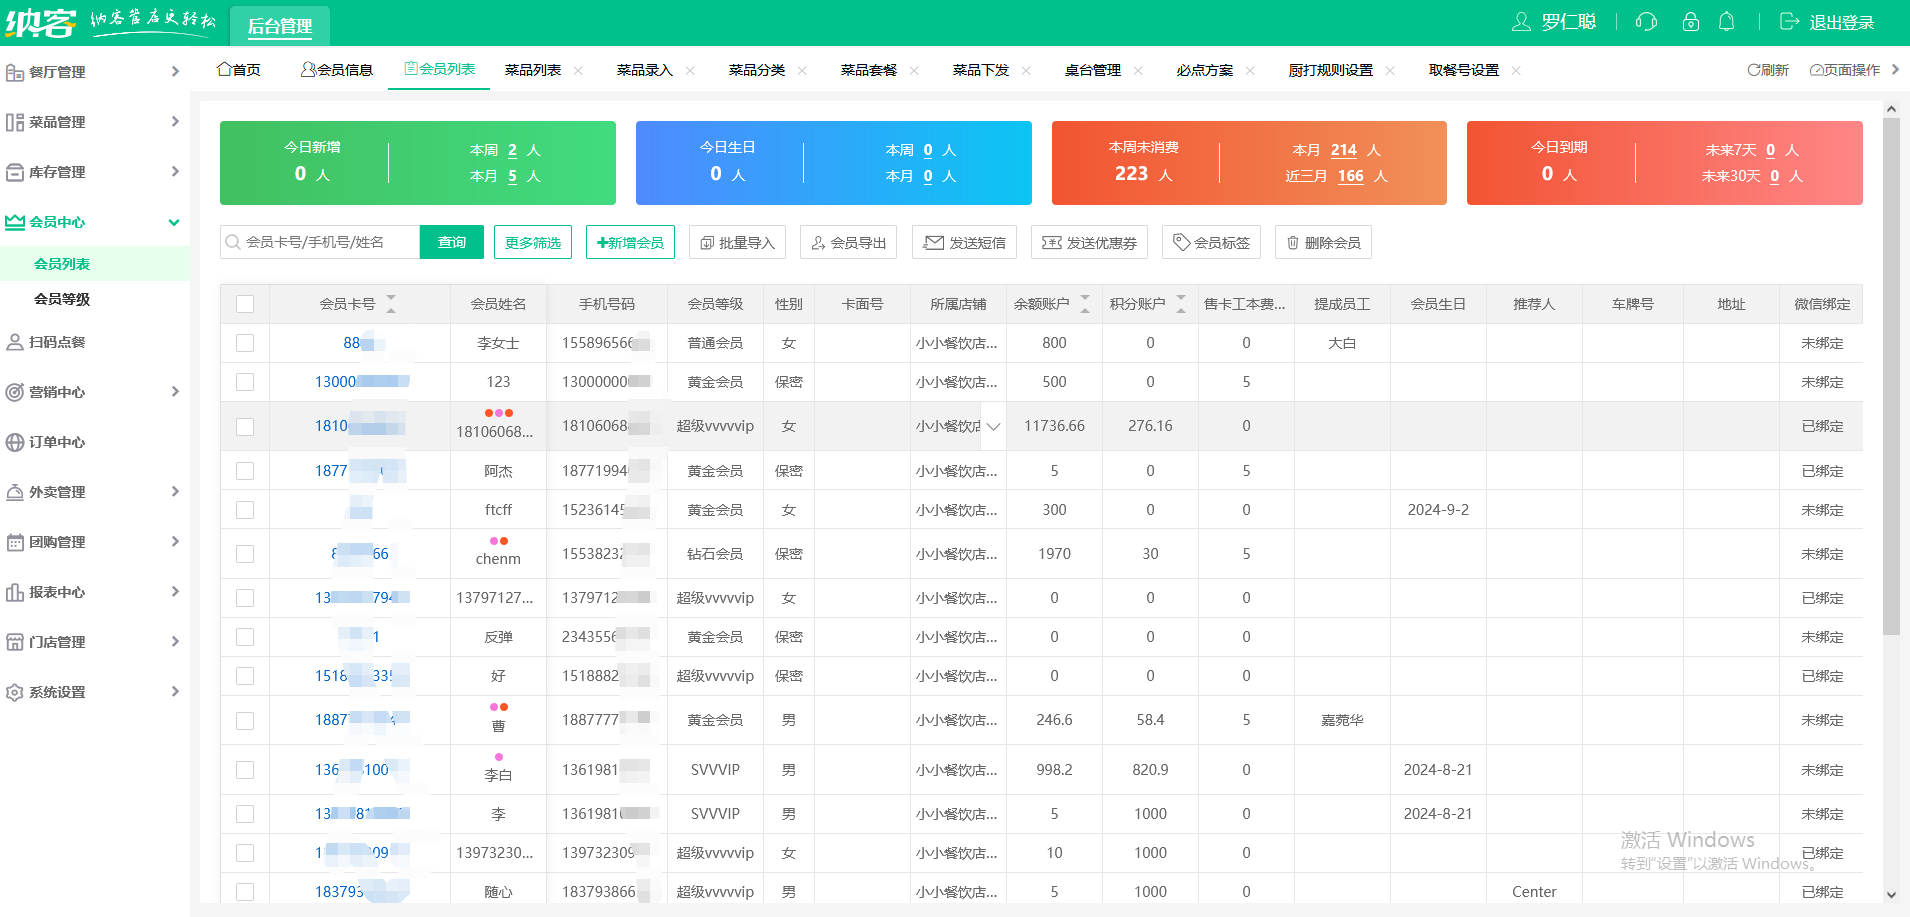The image size is (1910, 917).
Task: Select the 扫码点餐 sidebar icon
Action: click(14, 341)
